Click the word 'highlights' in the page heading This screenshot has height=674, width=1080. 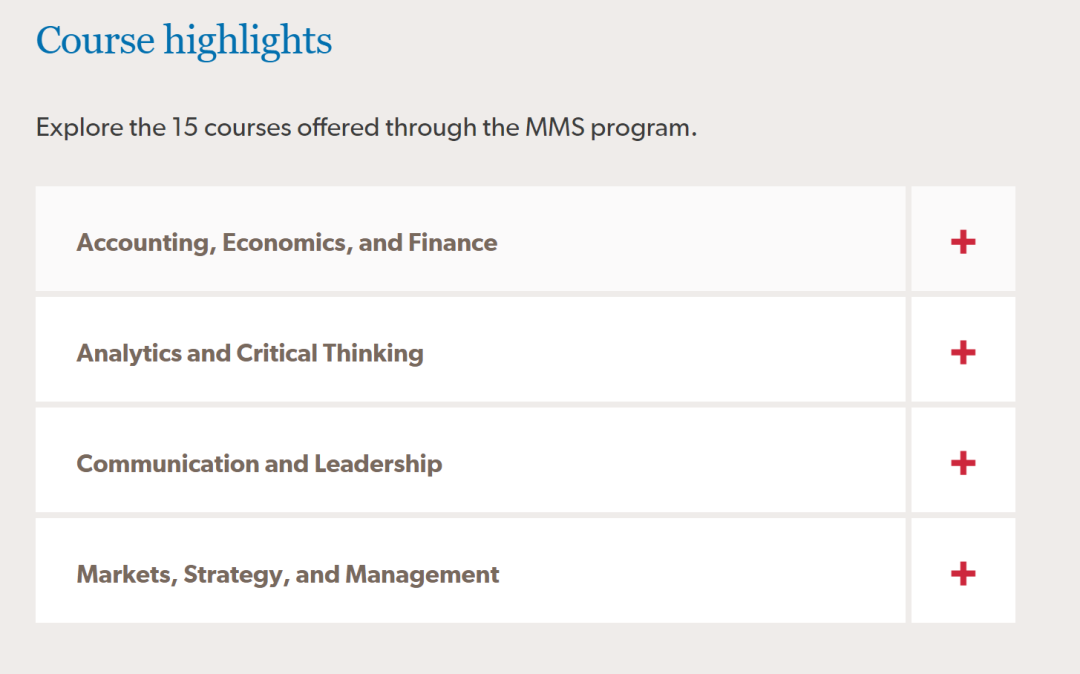[248, 41]
